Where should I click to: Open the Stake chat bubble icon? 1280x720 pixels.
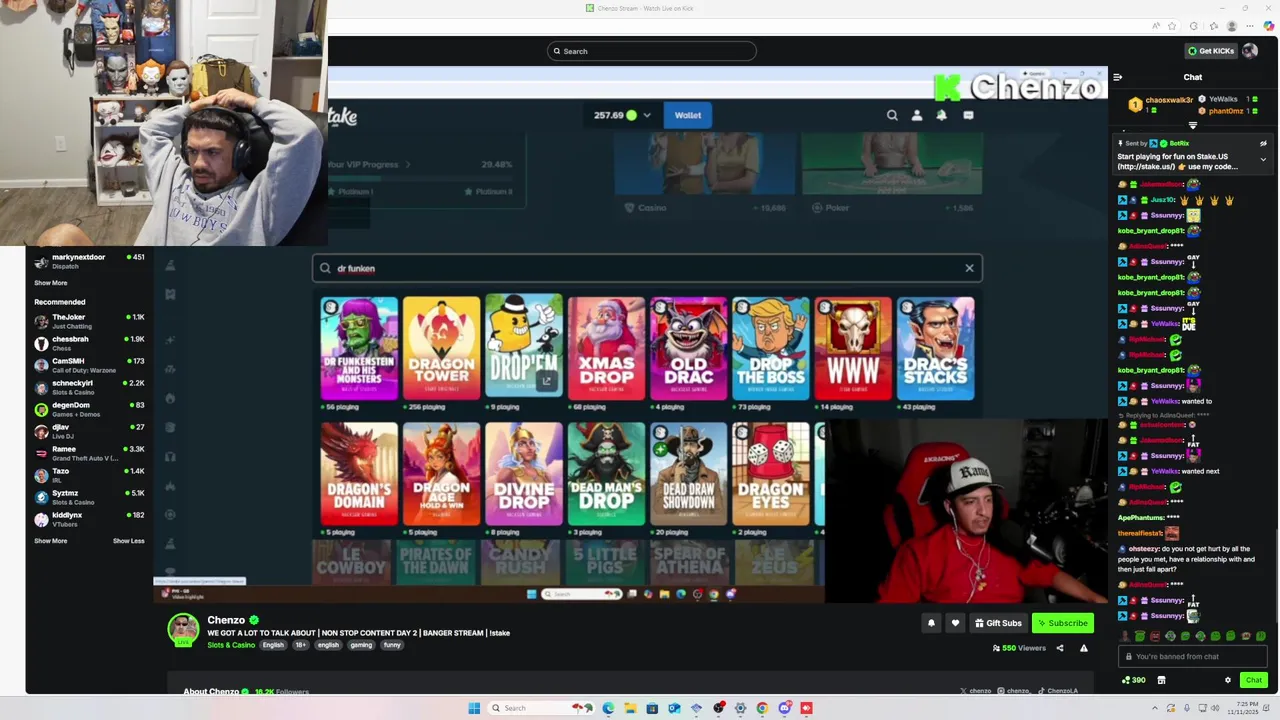(x=968, y=115)
